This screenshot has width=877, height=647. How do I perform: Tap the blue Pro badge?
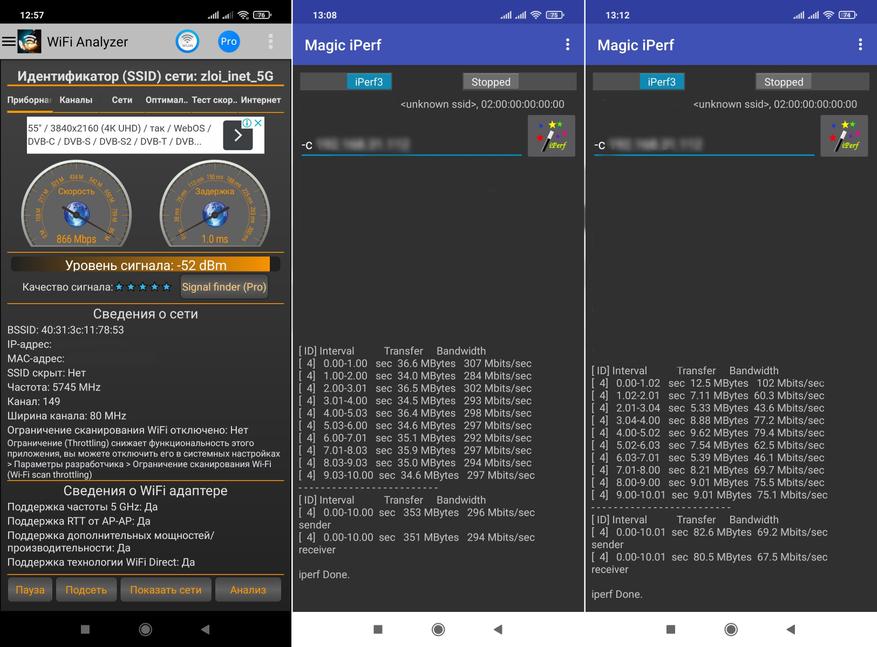[x=228, y=41]
